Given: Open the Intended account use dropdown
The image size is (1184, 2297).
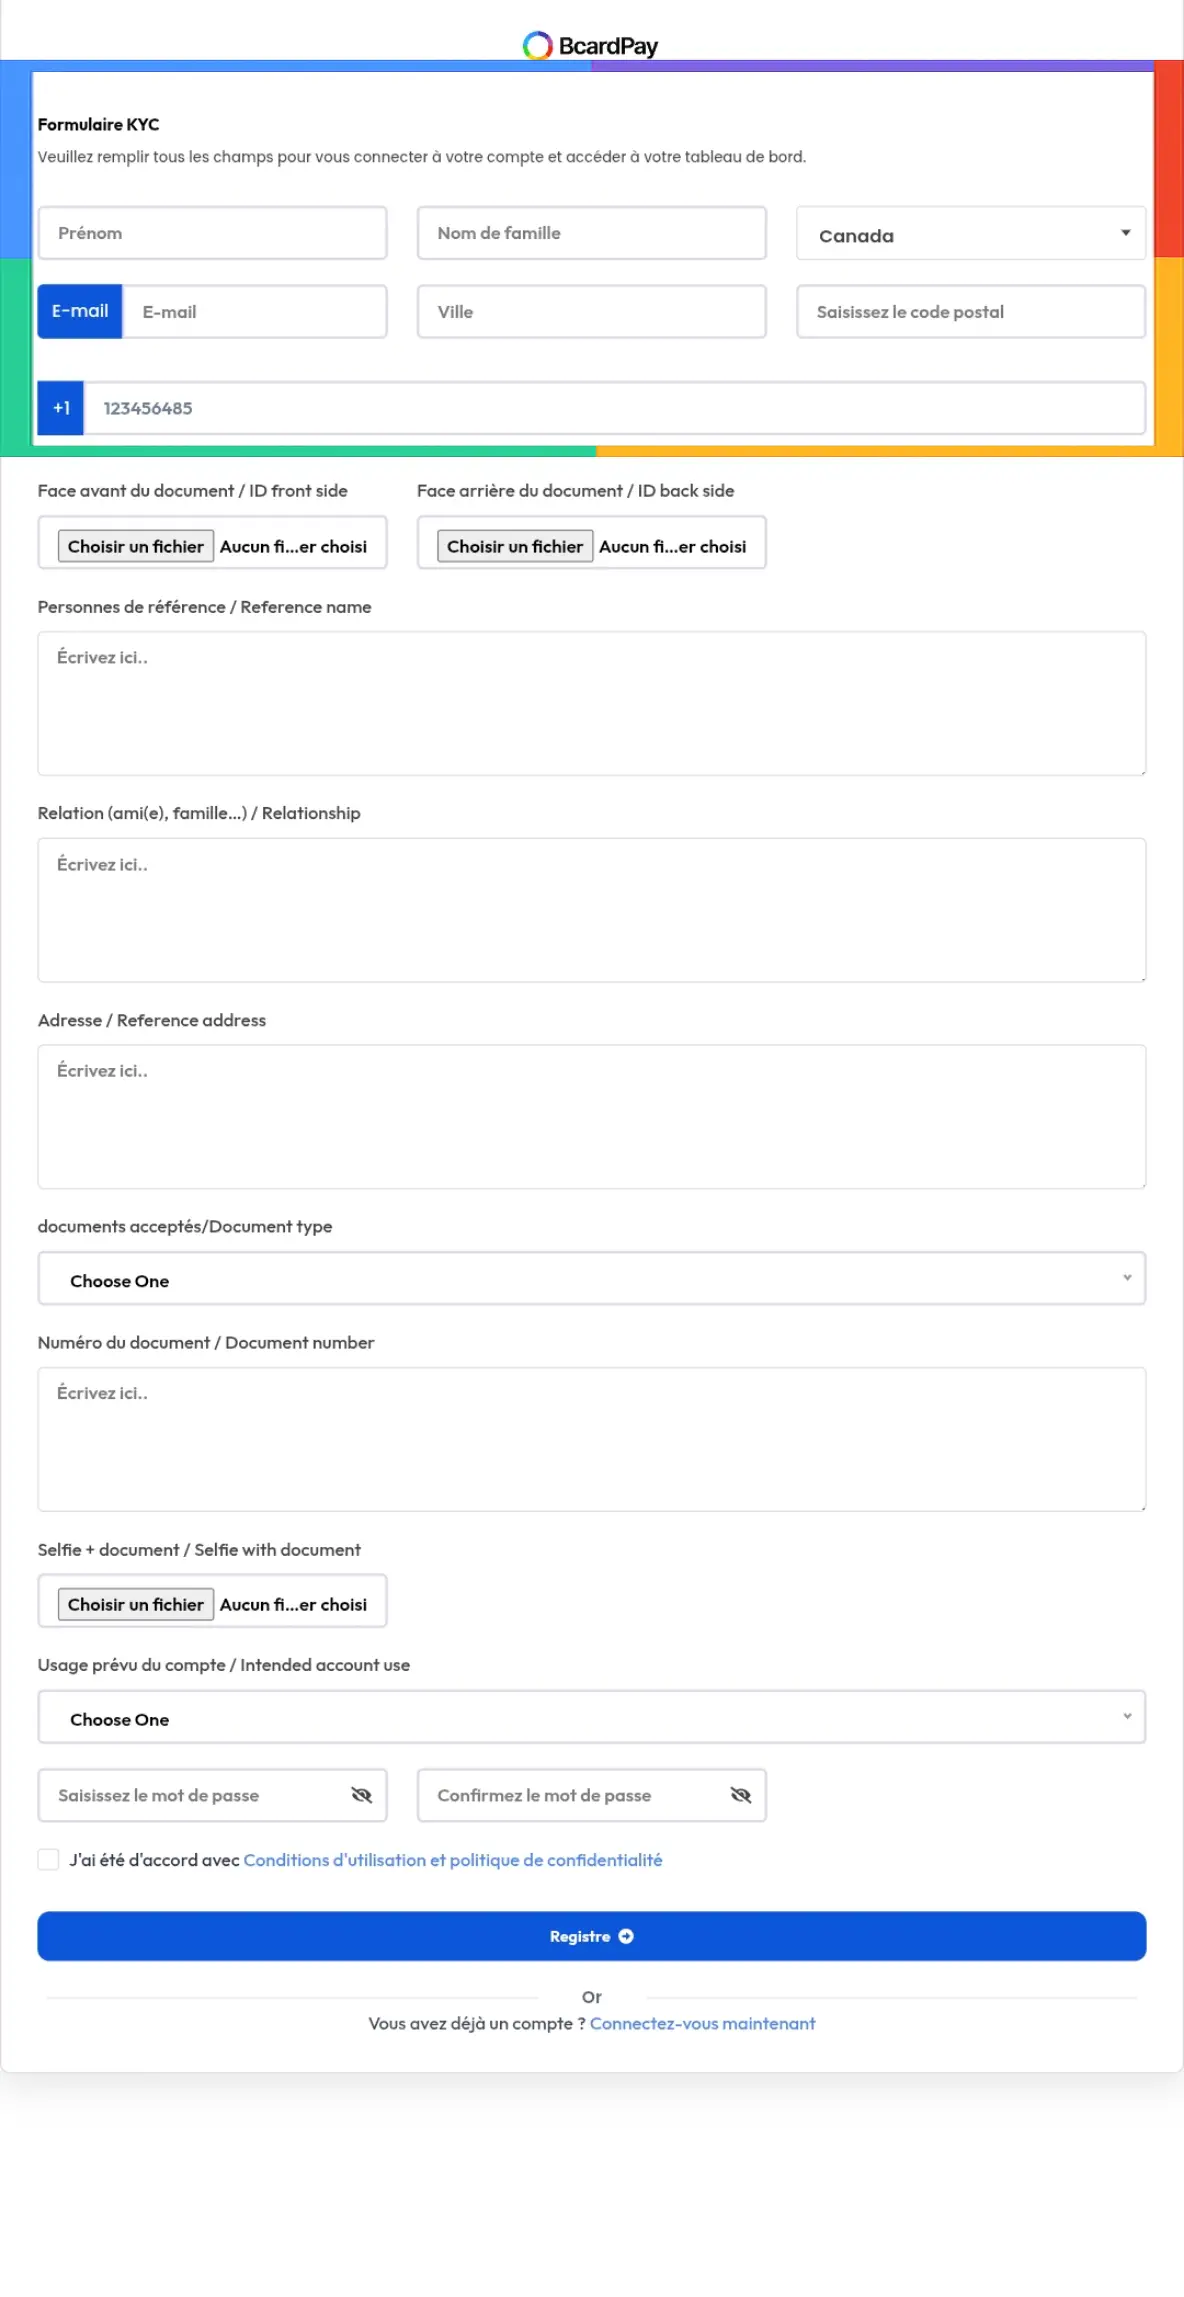Looking at the screenshot, I should pos(591,1718).
